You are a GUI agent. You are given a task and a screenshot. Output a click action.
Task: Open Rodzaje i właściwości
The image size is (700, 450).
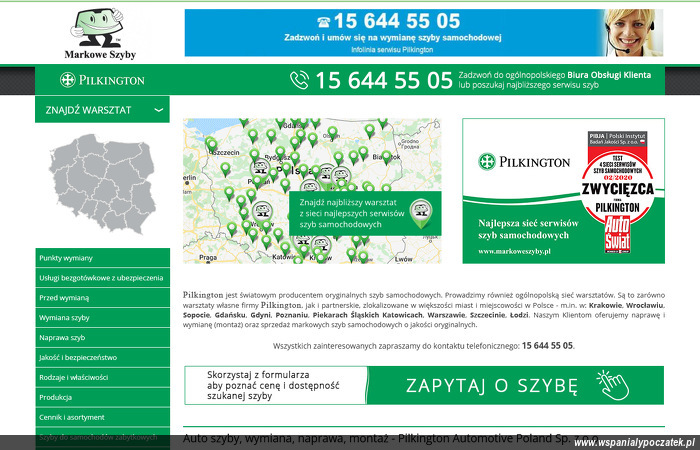(x=102, y=377)
